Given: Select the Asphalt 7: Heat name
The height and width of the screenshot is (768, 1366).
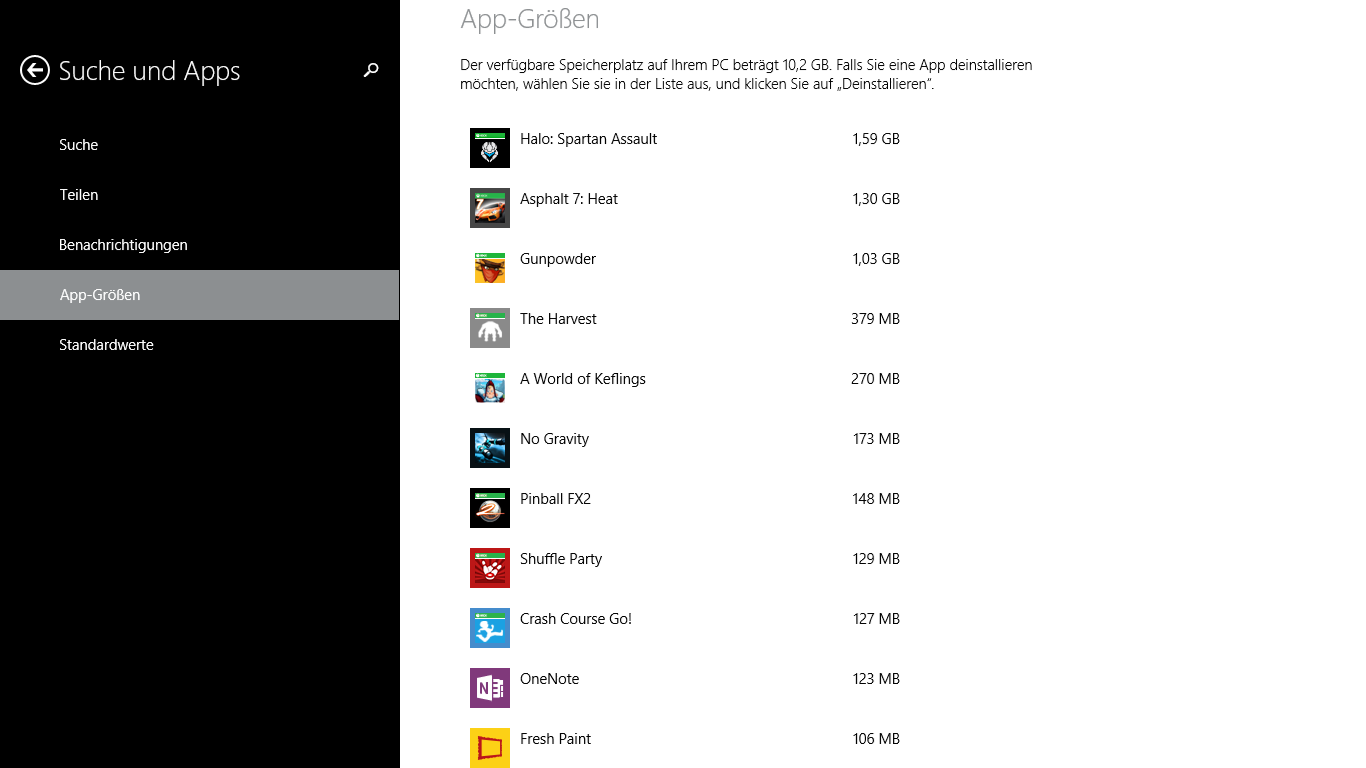Looking at the screenshot, I should (569, 199).
